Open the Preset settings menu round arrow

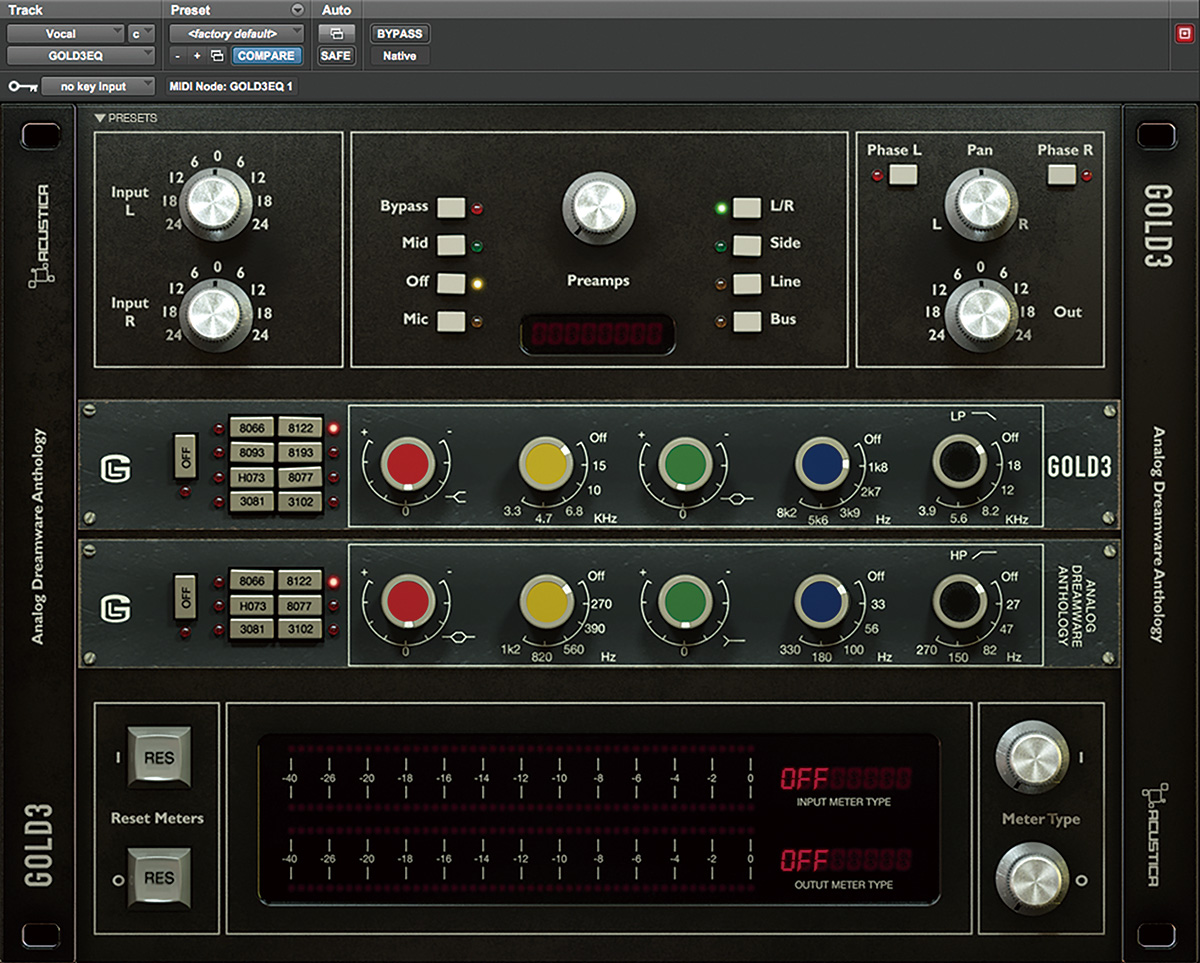coord(297,10)
